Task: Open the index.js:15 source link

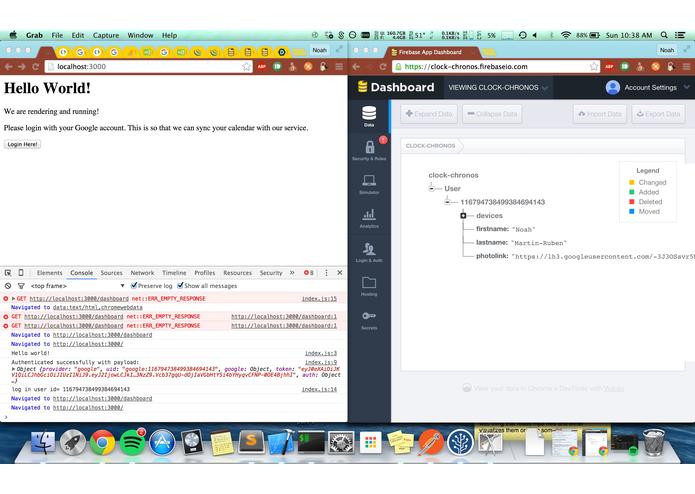Action: 319,299
